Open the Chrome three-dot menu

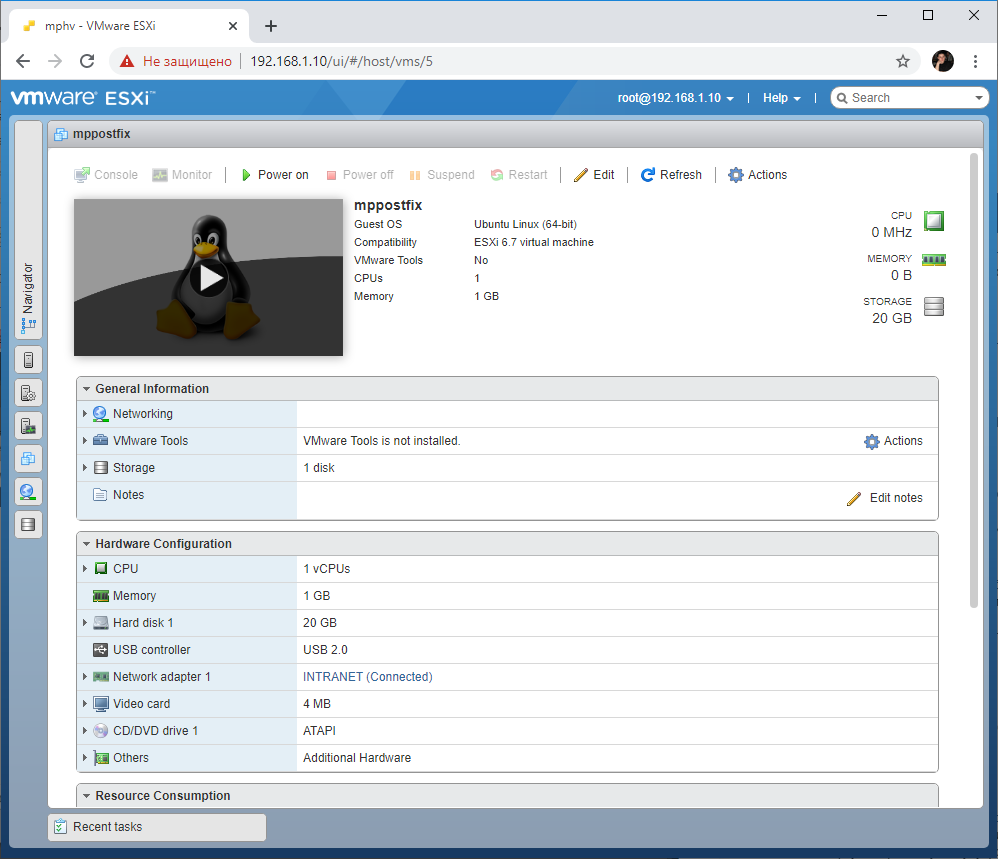click(x=975, y=61)
